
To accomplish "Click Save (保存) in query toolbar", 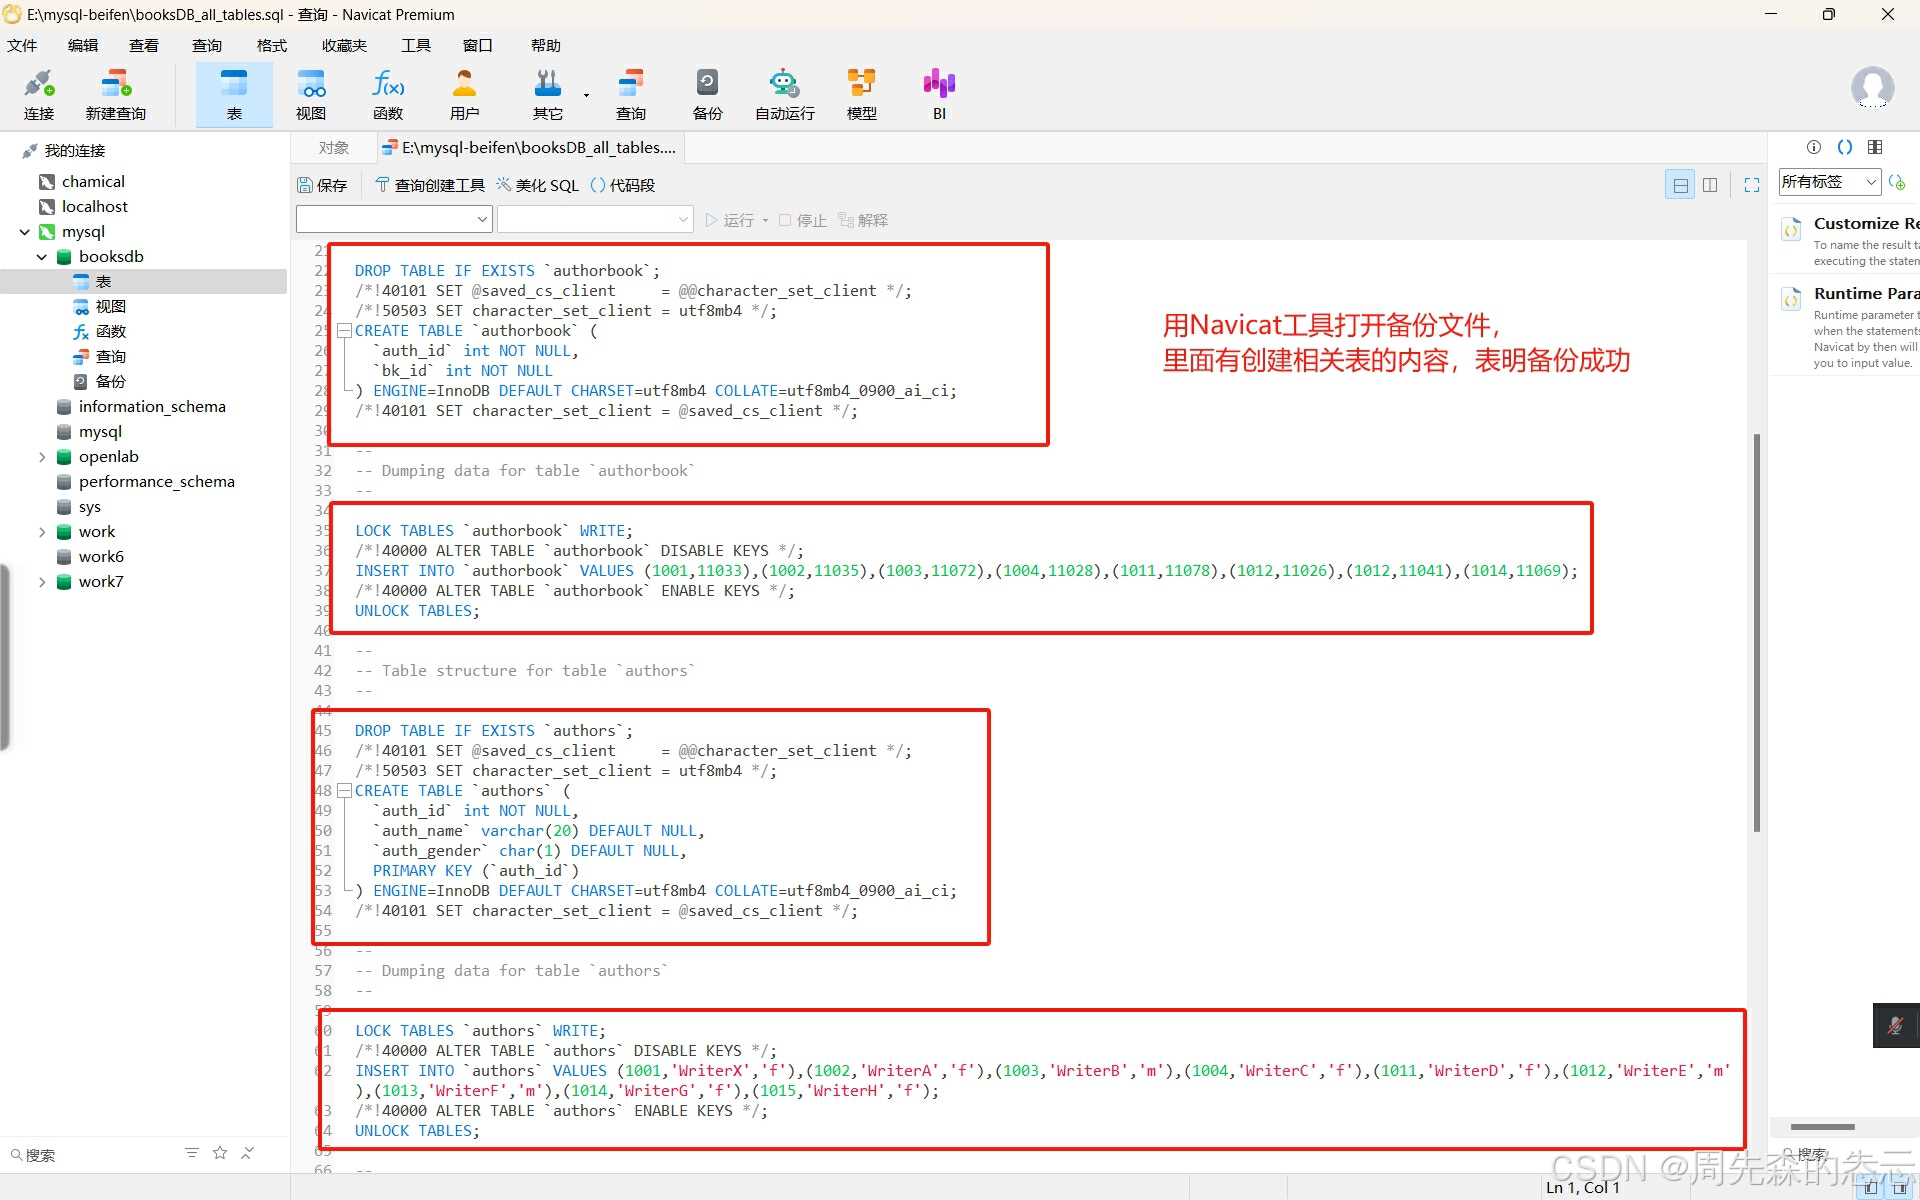I will [322, 185].
